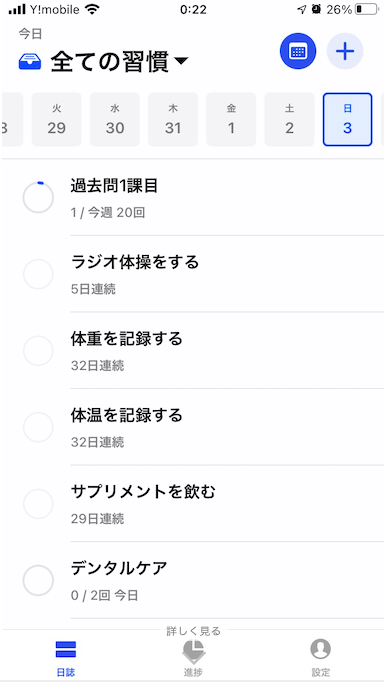This screenshot has height=682, width=384.
Task: Open the 体温を記録する habit
Action: (227, 427)
